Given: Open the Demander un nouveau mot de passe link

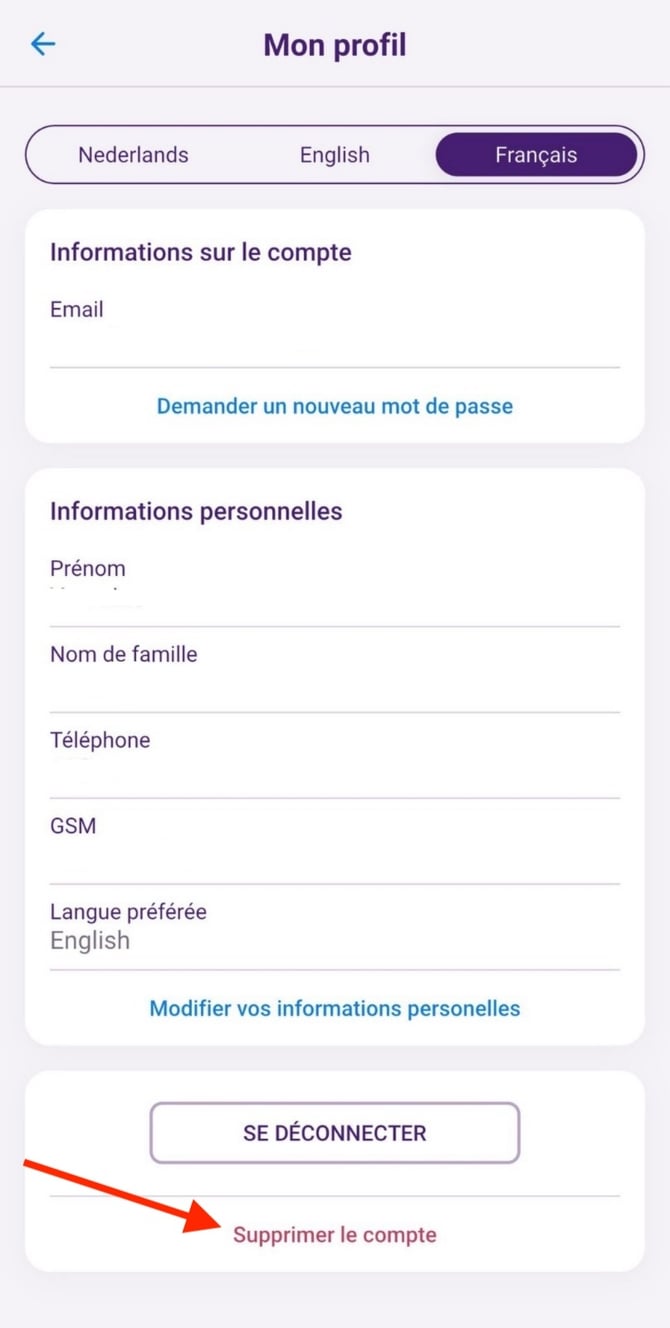Looking at the screenshot, I should (x=334, y=406).
